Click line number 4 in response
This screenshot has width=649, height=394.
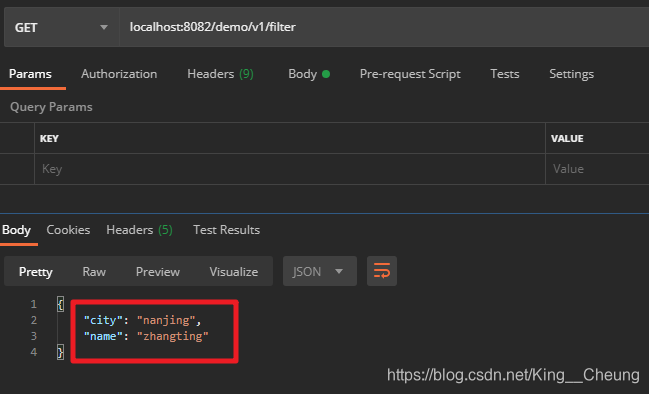[34, 352]
